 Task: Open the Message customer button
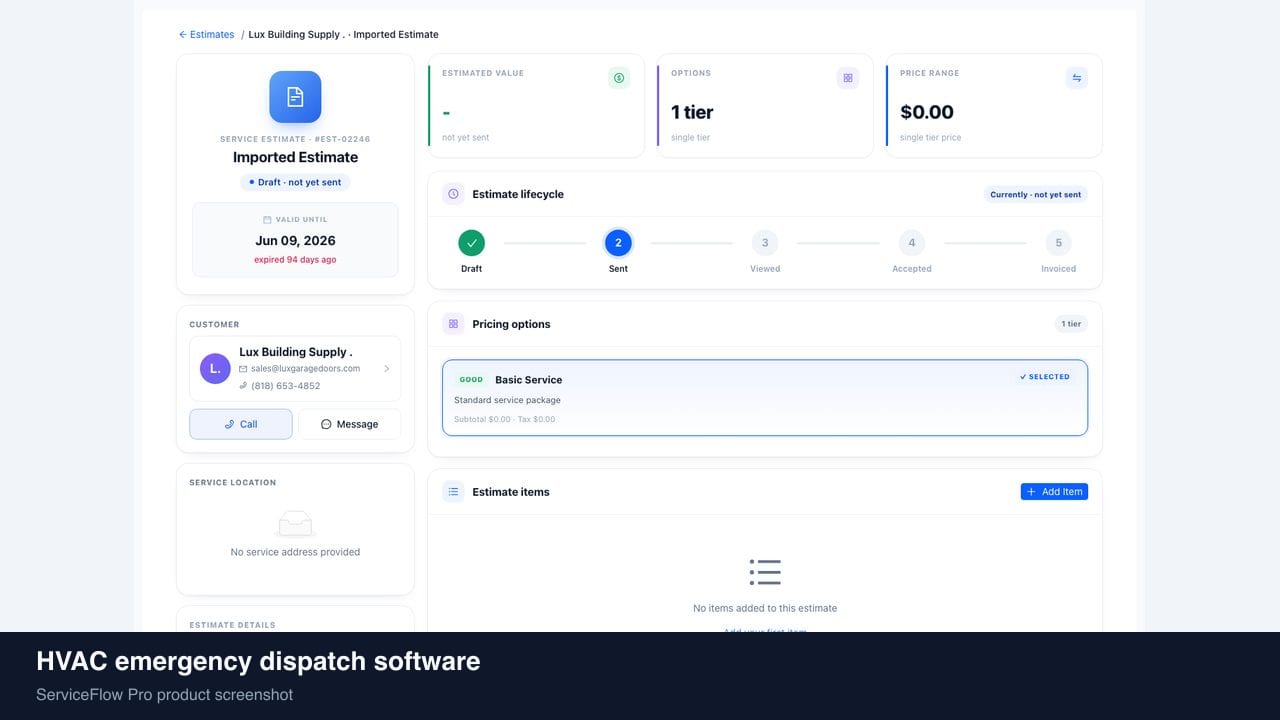click(x=349, y=424)
